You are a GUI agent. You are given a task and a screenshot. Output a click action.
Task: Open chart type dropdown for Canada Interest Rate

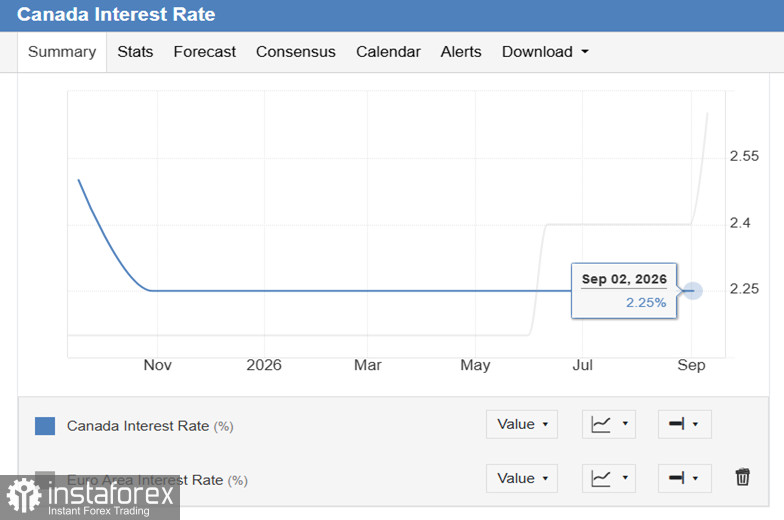608,424
